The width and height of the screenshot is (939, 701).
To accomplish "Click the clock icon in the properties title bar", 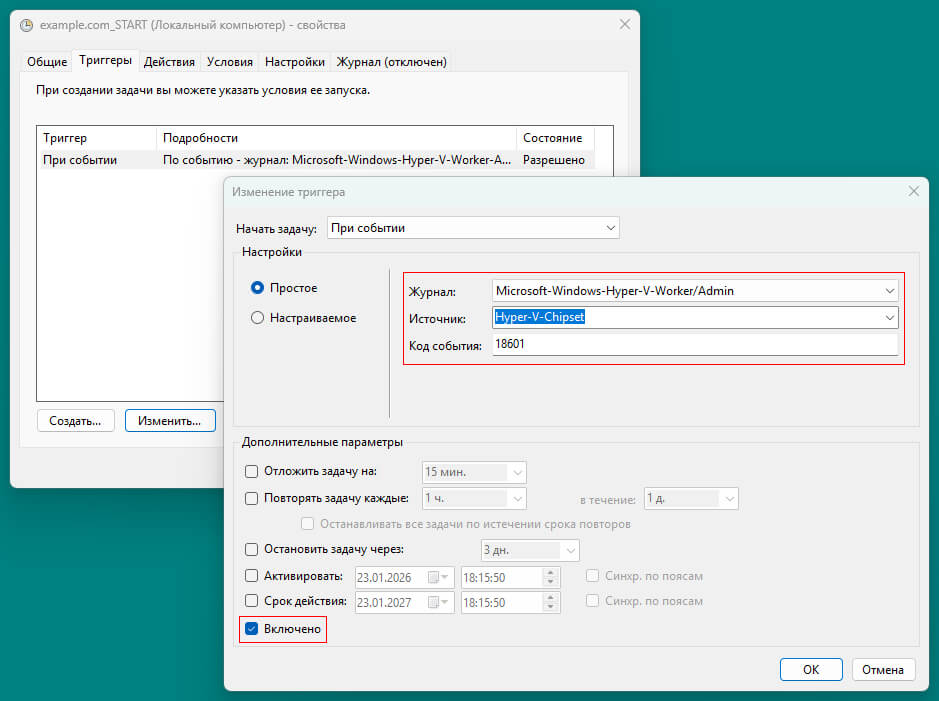I will 27,25.
